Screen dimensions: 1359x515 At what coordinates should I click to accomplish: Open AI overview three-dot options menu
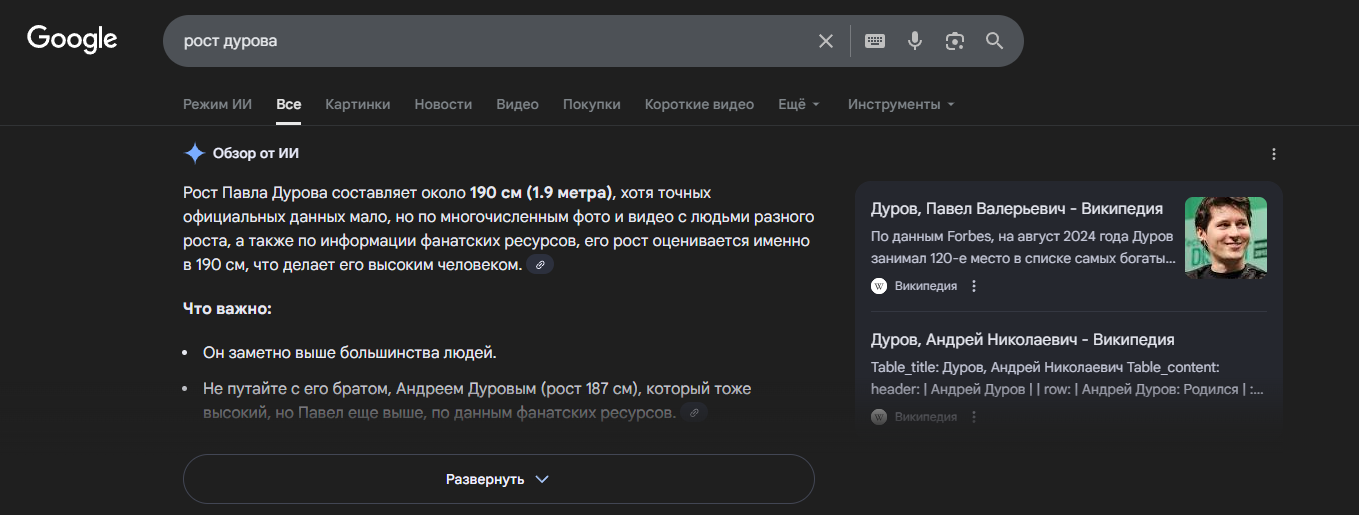coord(1273,154)
